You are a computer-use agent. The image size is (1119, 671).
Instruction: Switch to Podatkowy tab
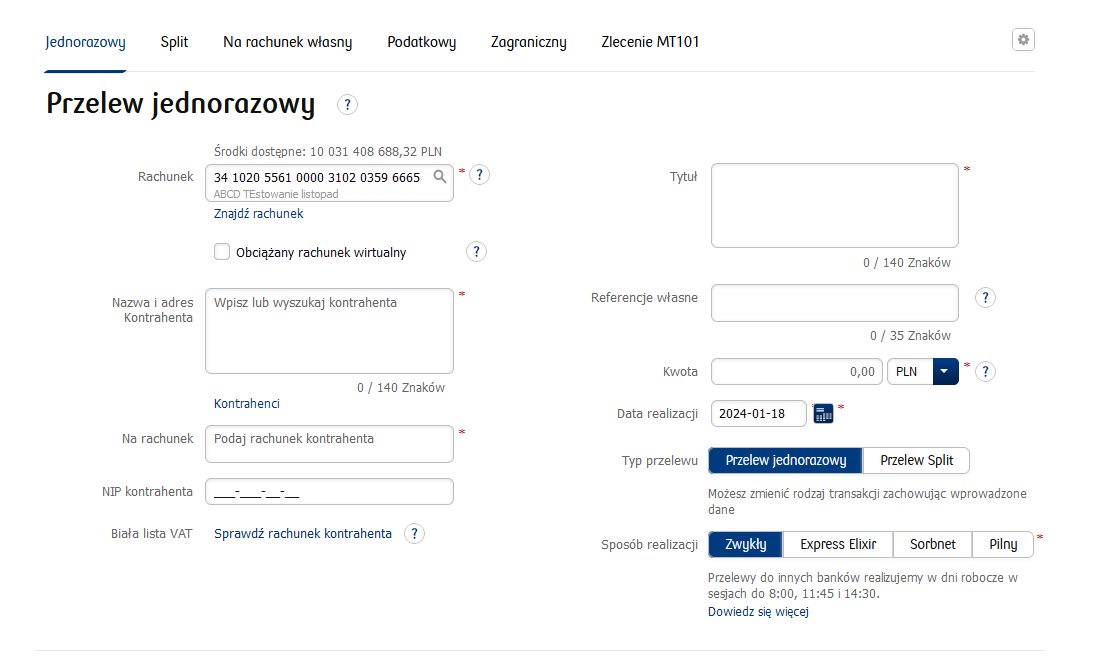tap(421, 42)
